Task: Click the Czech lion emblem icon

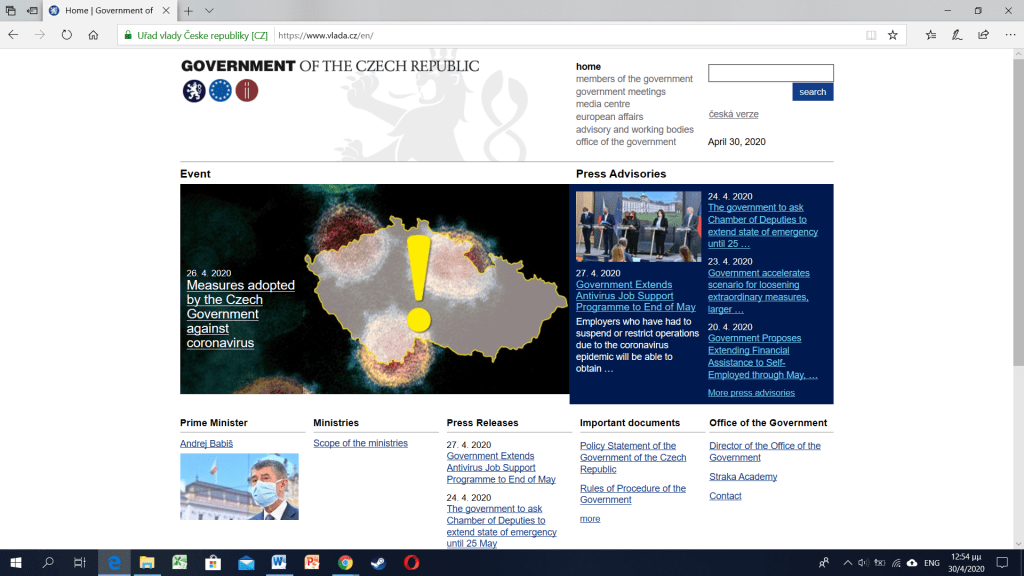Action: coord(194,91)
